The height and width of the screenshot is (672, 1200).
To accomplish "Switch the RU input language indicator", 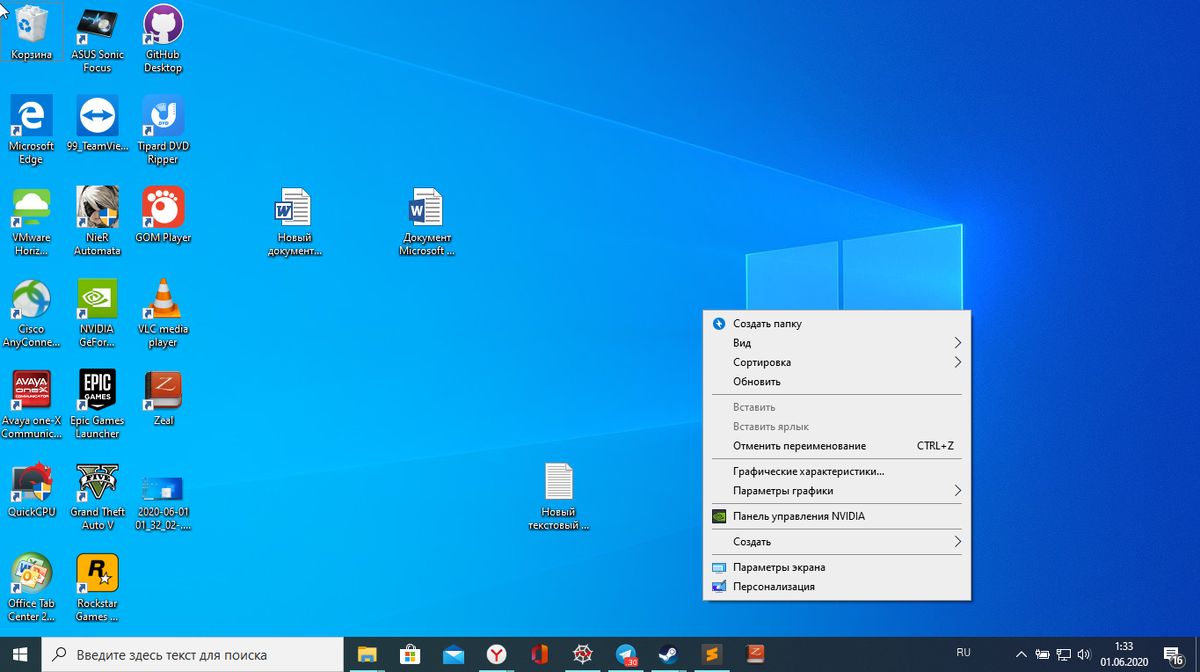I will coord(963,653).
